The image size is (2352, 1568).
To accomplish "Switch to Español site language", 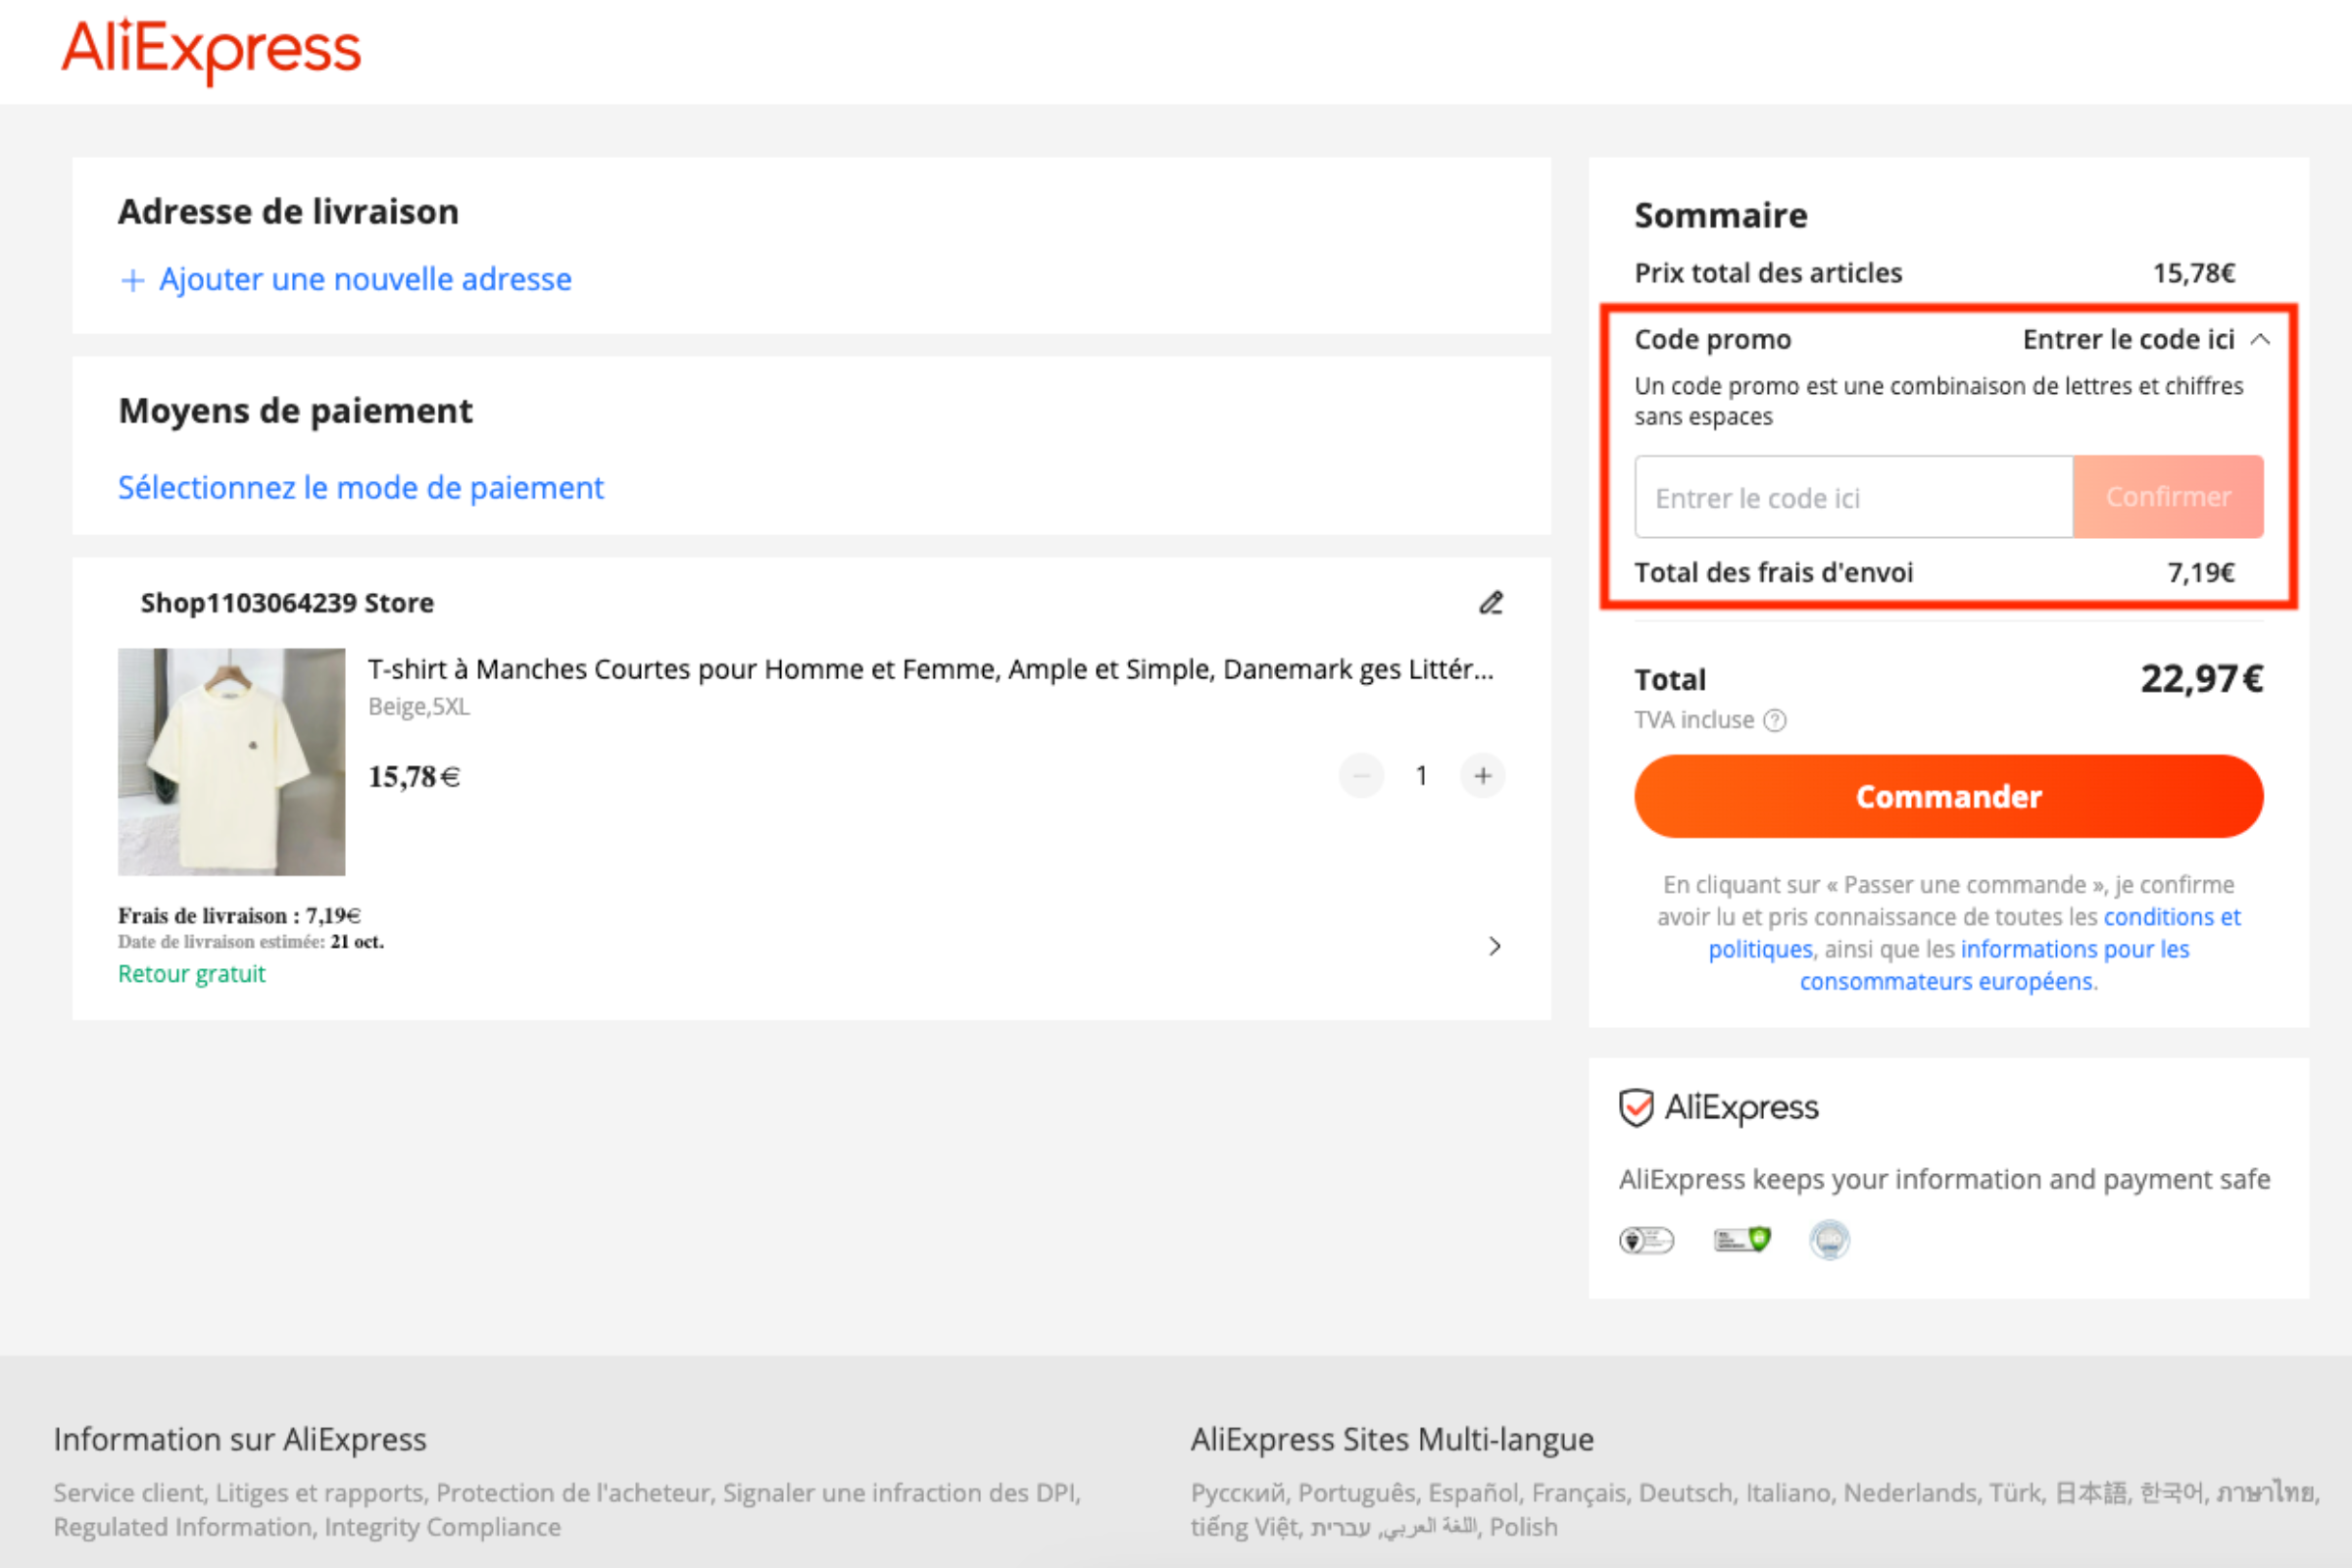I will coord(1475,1493).
